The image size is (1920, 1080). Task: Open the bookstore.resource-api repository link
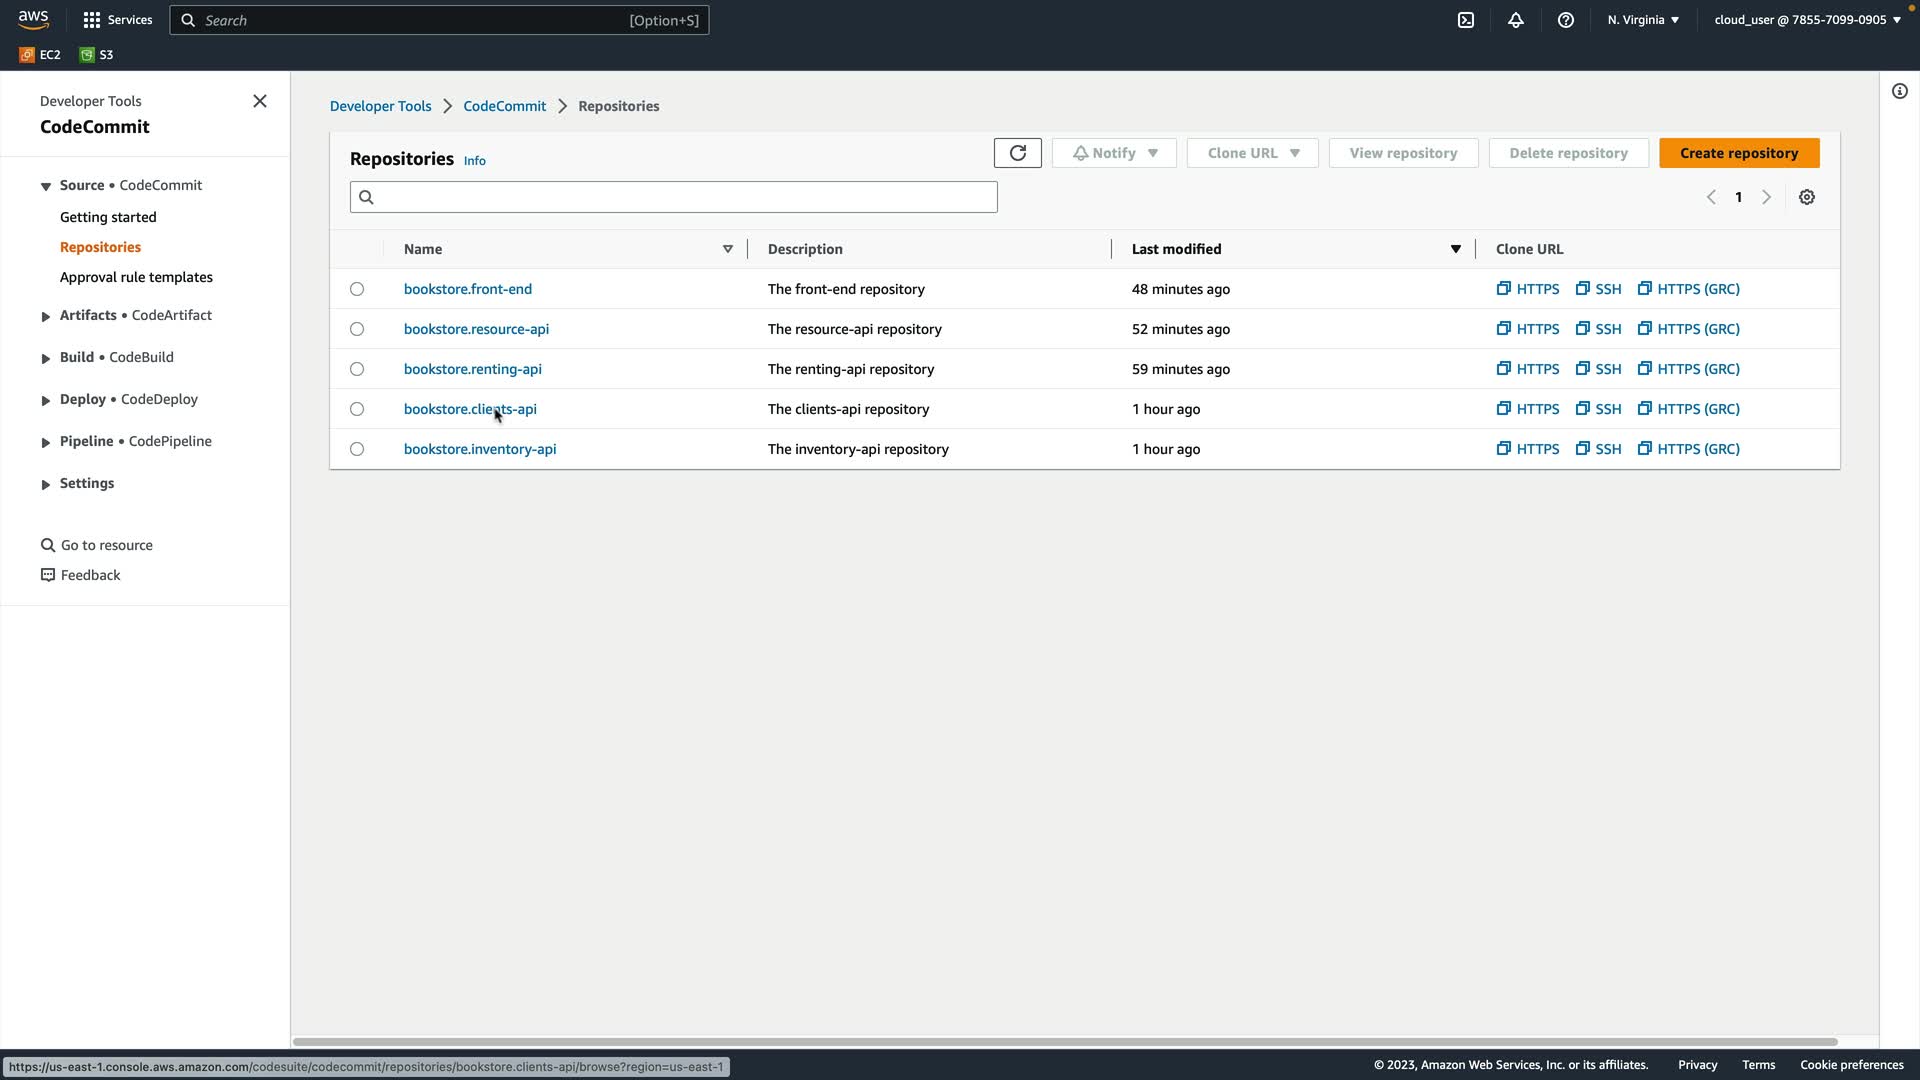476,329
